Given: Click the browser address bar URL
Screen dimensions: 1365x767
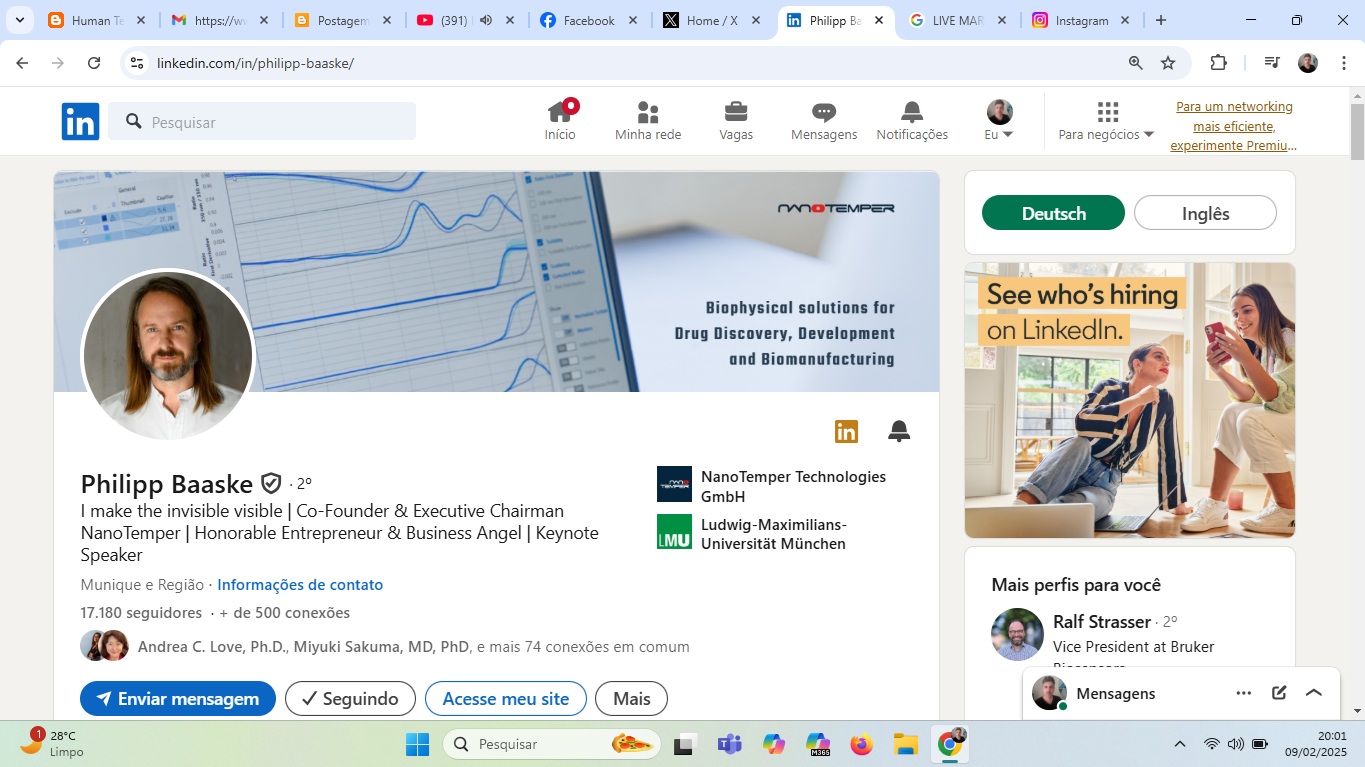Looking at the screenshot, I should [255, 63].
